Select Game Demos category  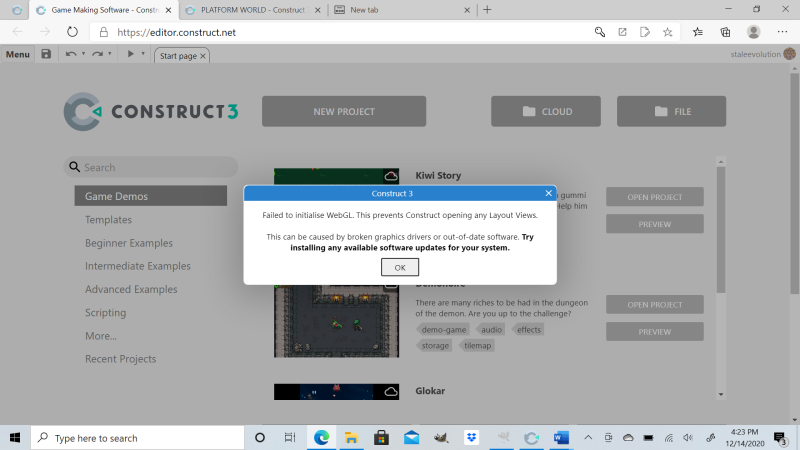(151, 196)
